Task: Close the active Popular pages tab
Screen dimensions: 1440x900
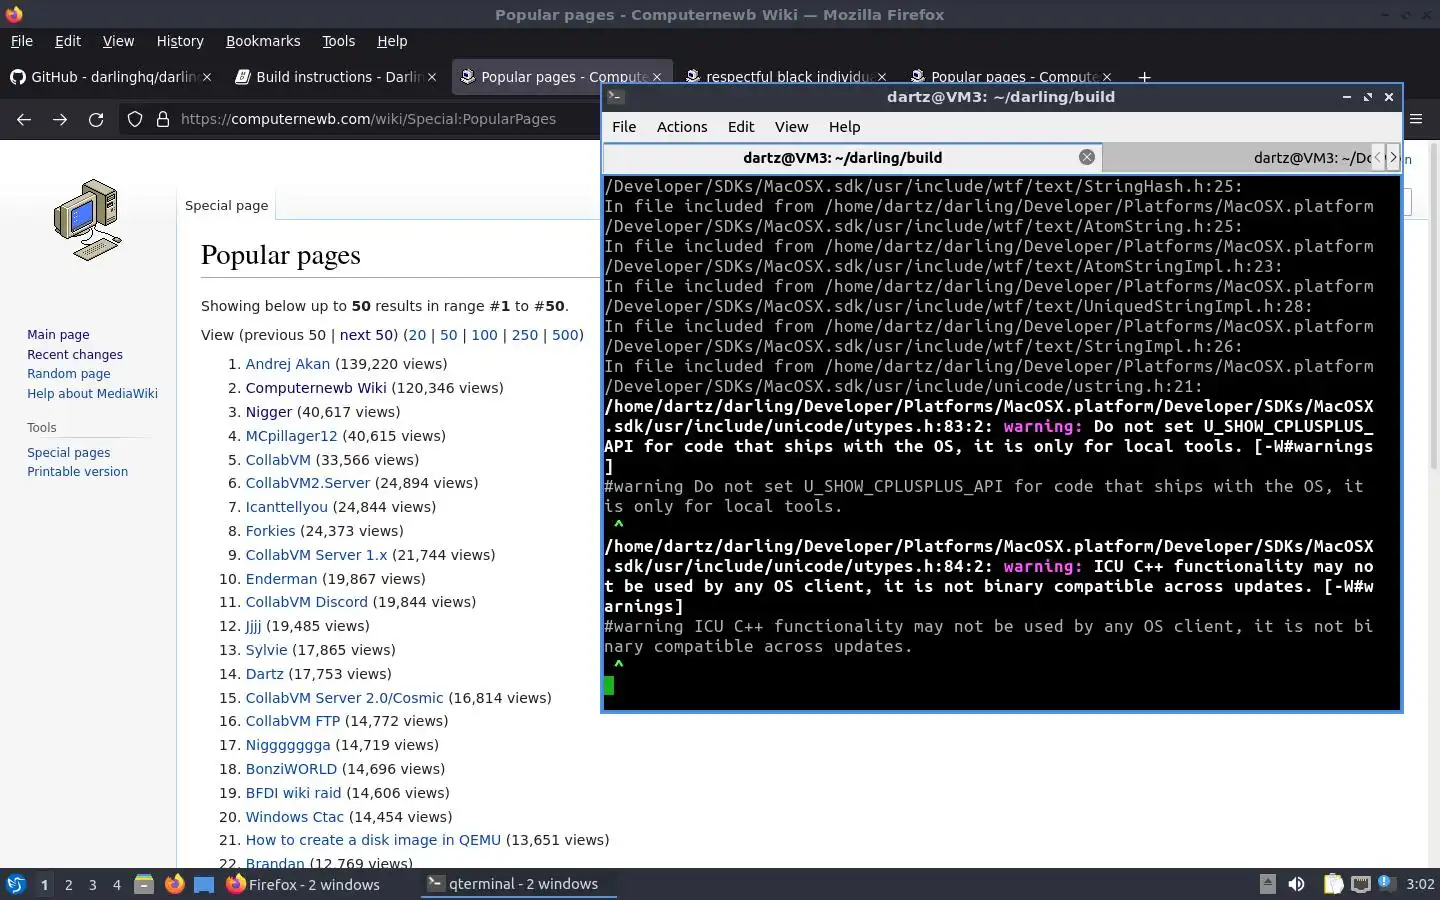Action: [657, 77]
